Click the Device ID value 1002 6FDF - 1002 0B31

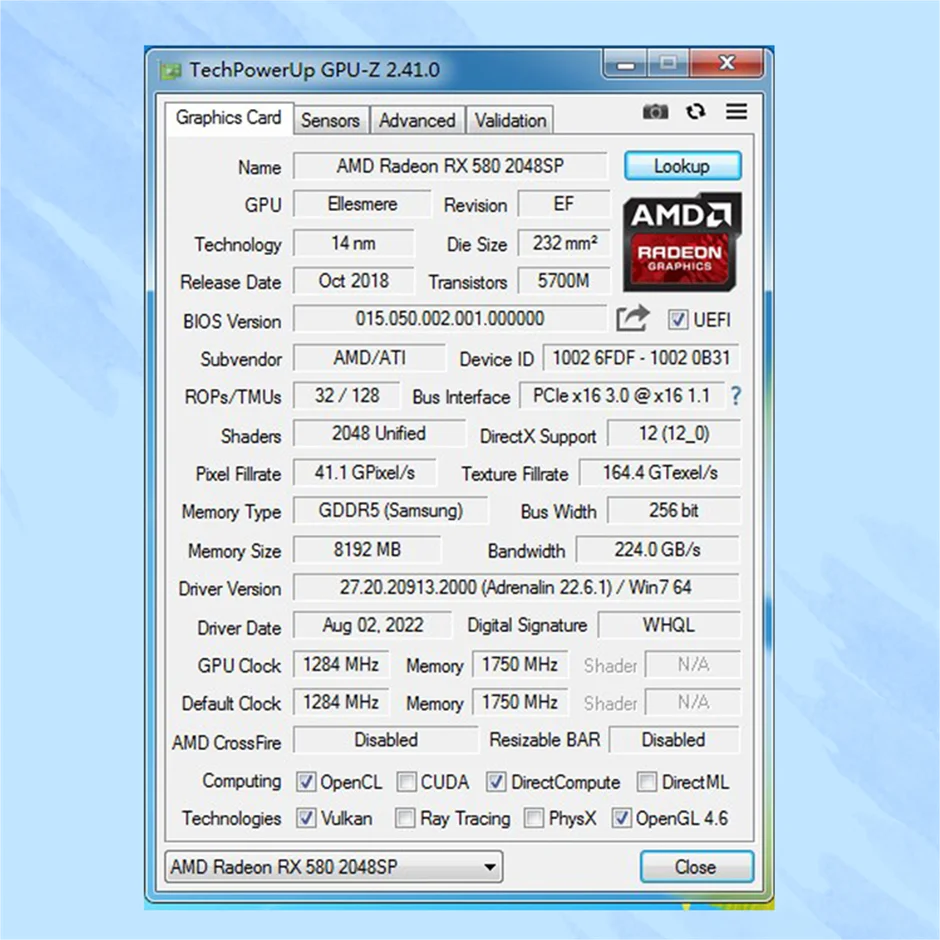pos(641,358)
